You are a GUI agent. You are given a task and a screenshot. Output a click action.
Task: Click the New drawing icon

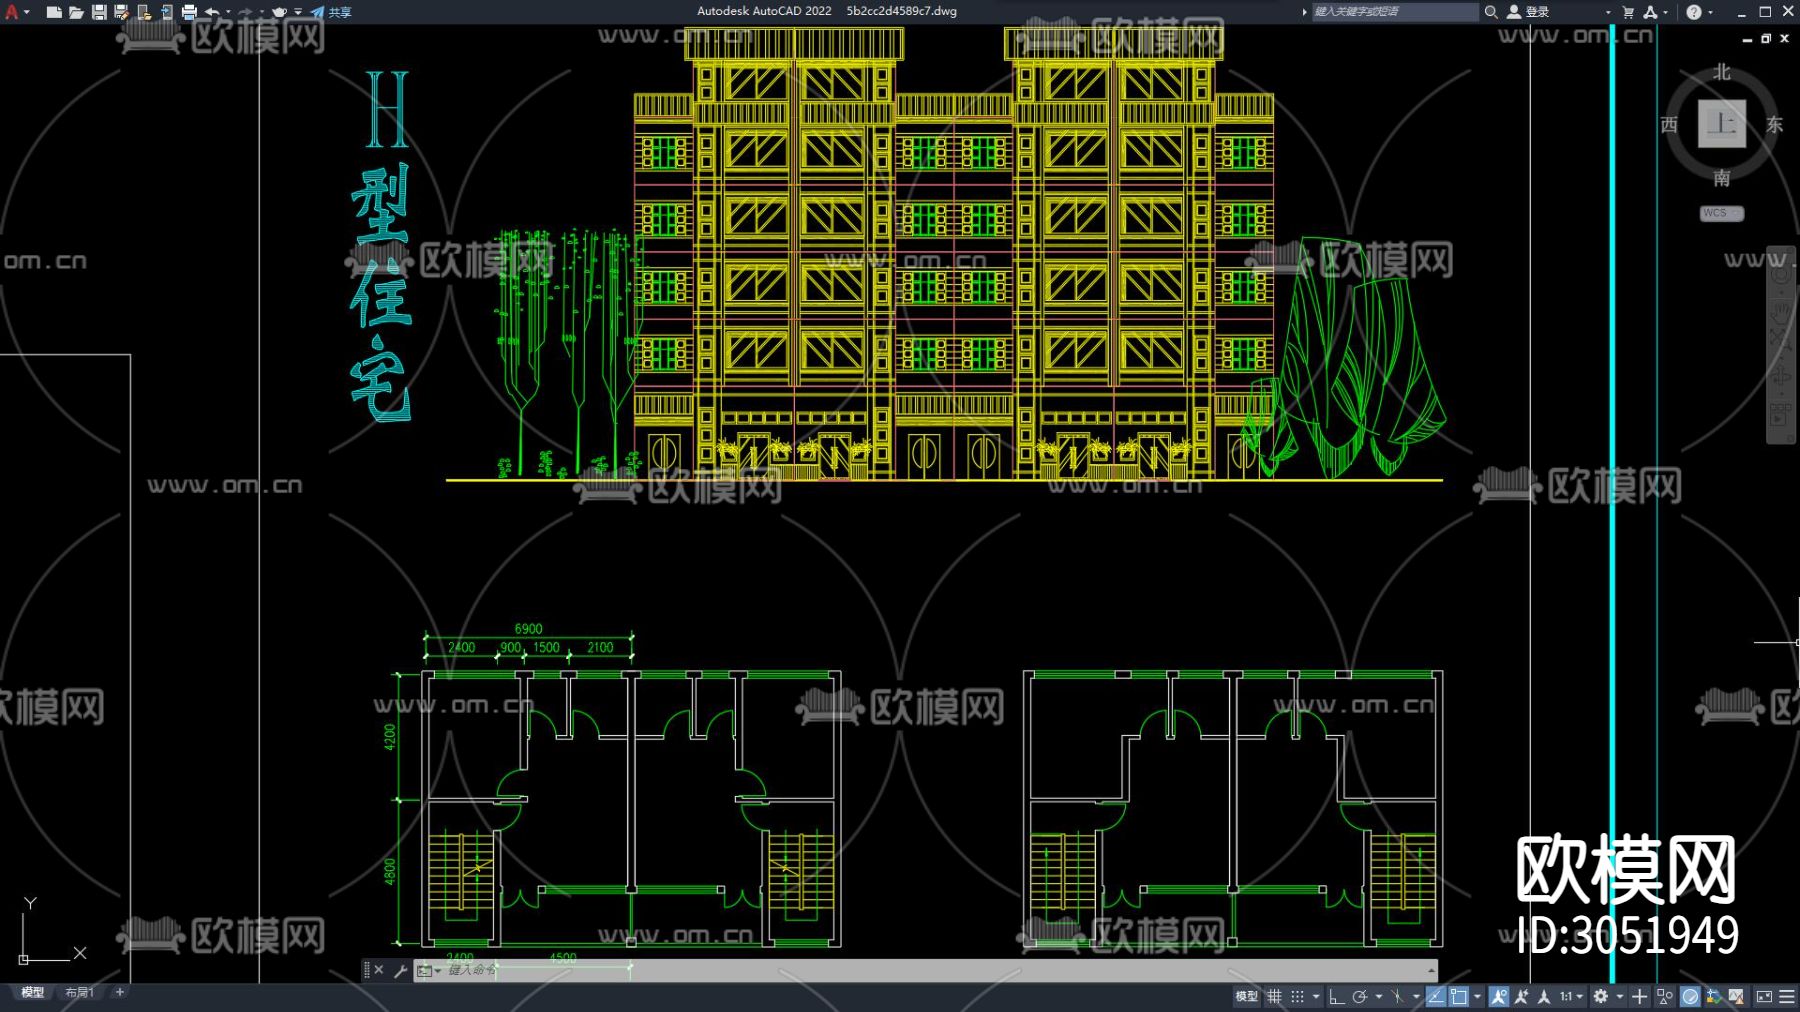(x=54, y=12)
